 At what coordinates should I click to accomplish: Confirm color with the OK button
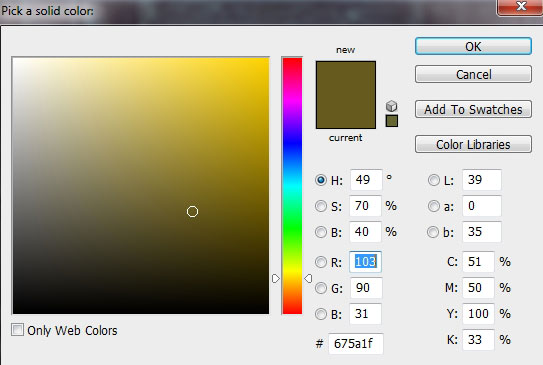tap(473, 46)
